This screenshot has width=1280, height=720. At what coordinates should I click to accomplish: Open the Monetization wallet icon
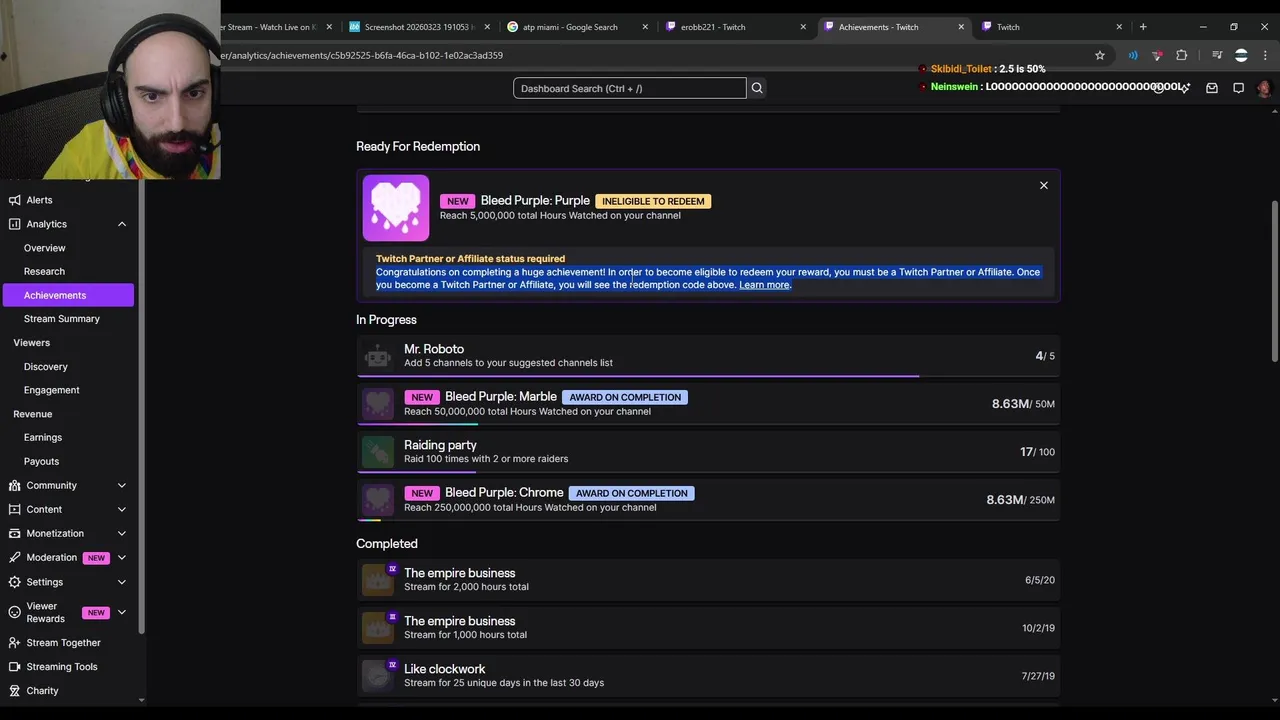(14, 533)
